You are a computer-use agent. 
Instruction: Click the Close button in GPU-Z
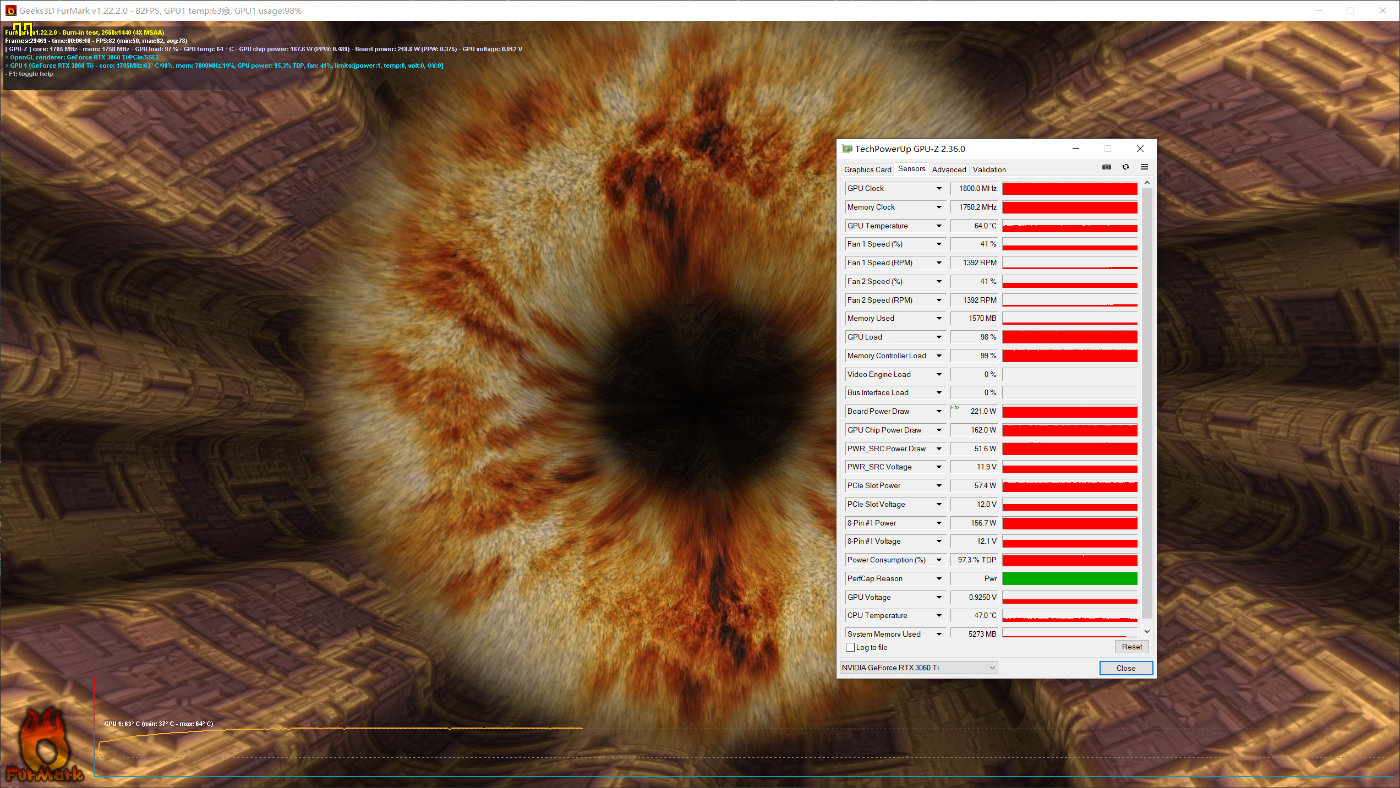[1126, 668]
